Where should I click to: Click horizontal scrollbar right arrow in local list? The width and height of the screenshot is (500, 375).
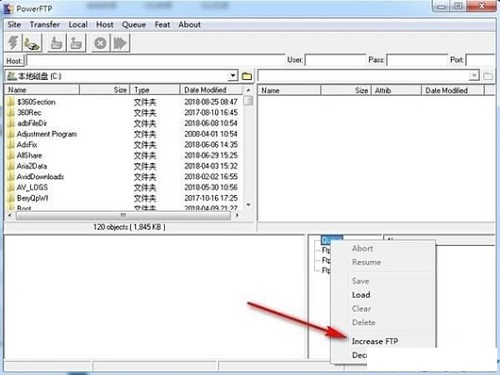pyautogui.click(x=237, y=215)
